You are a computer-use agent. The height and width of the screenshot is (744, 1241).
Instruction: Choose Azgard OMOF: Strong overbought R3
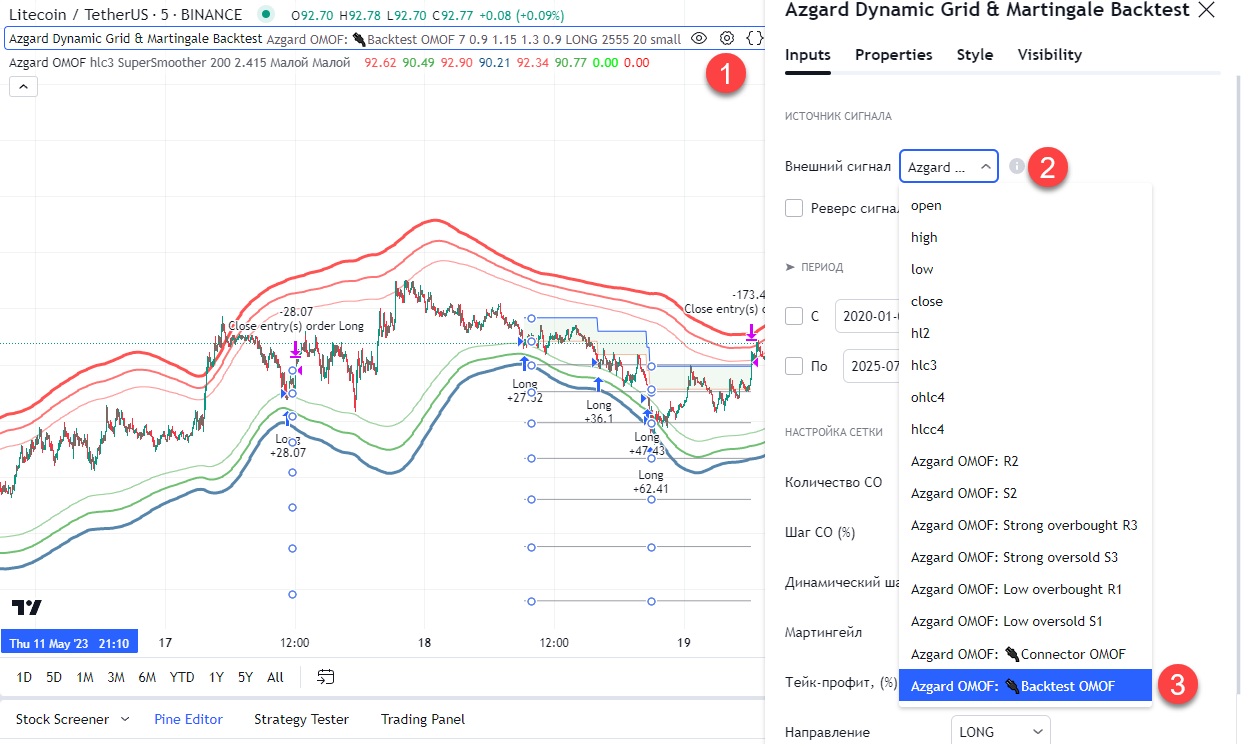pos(1026,525)
